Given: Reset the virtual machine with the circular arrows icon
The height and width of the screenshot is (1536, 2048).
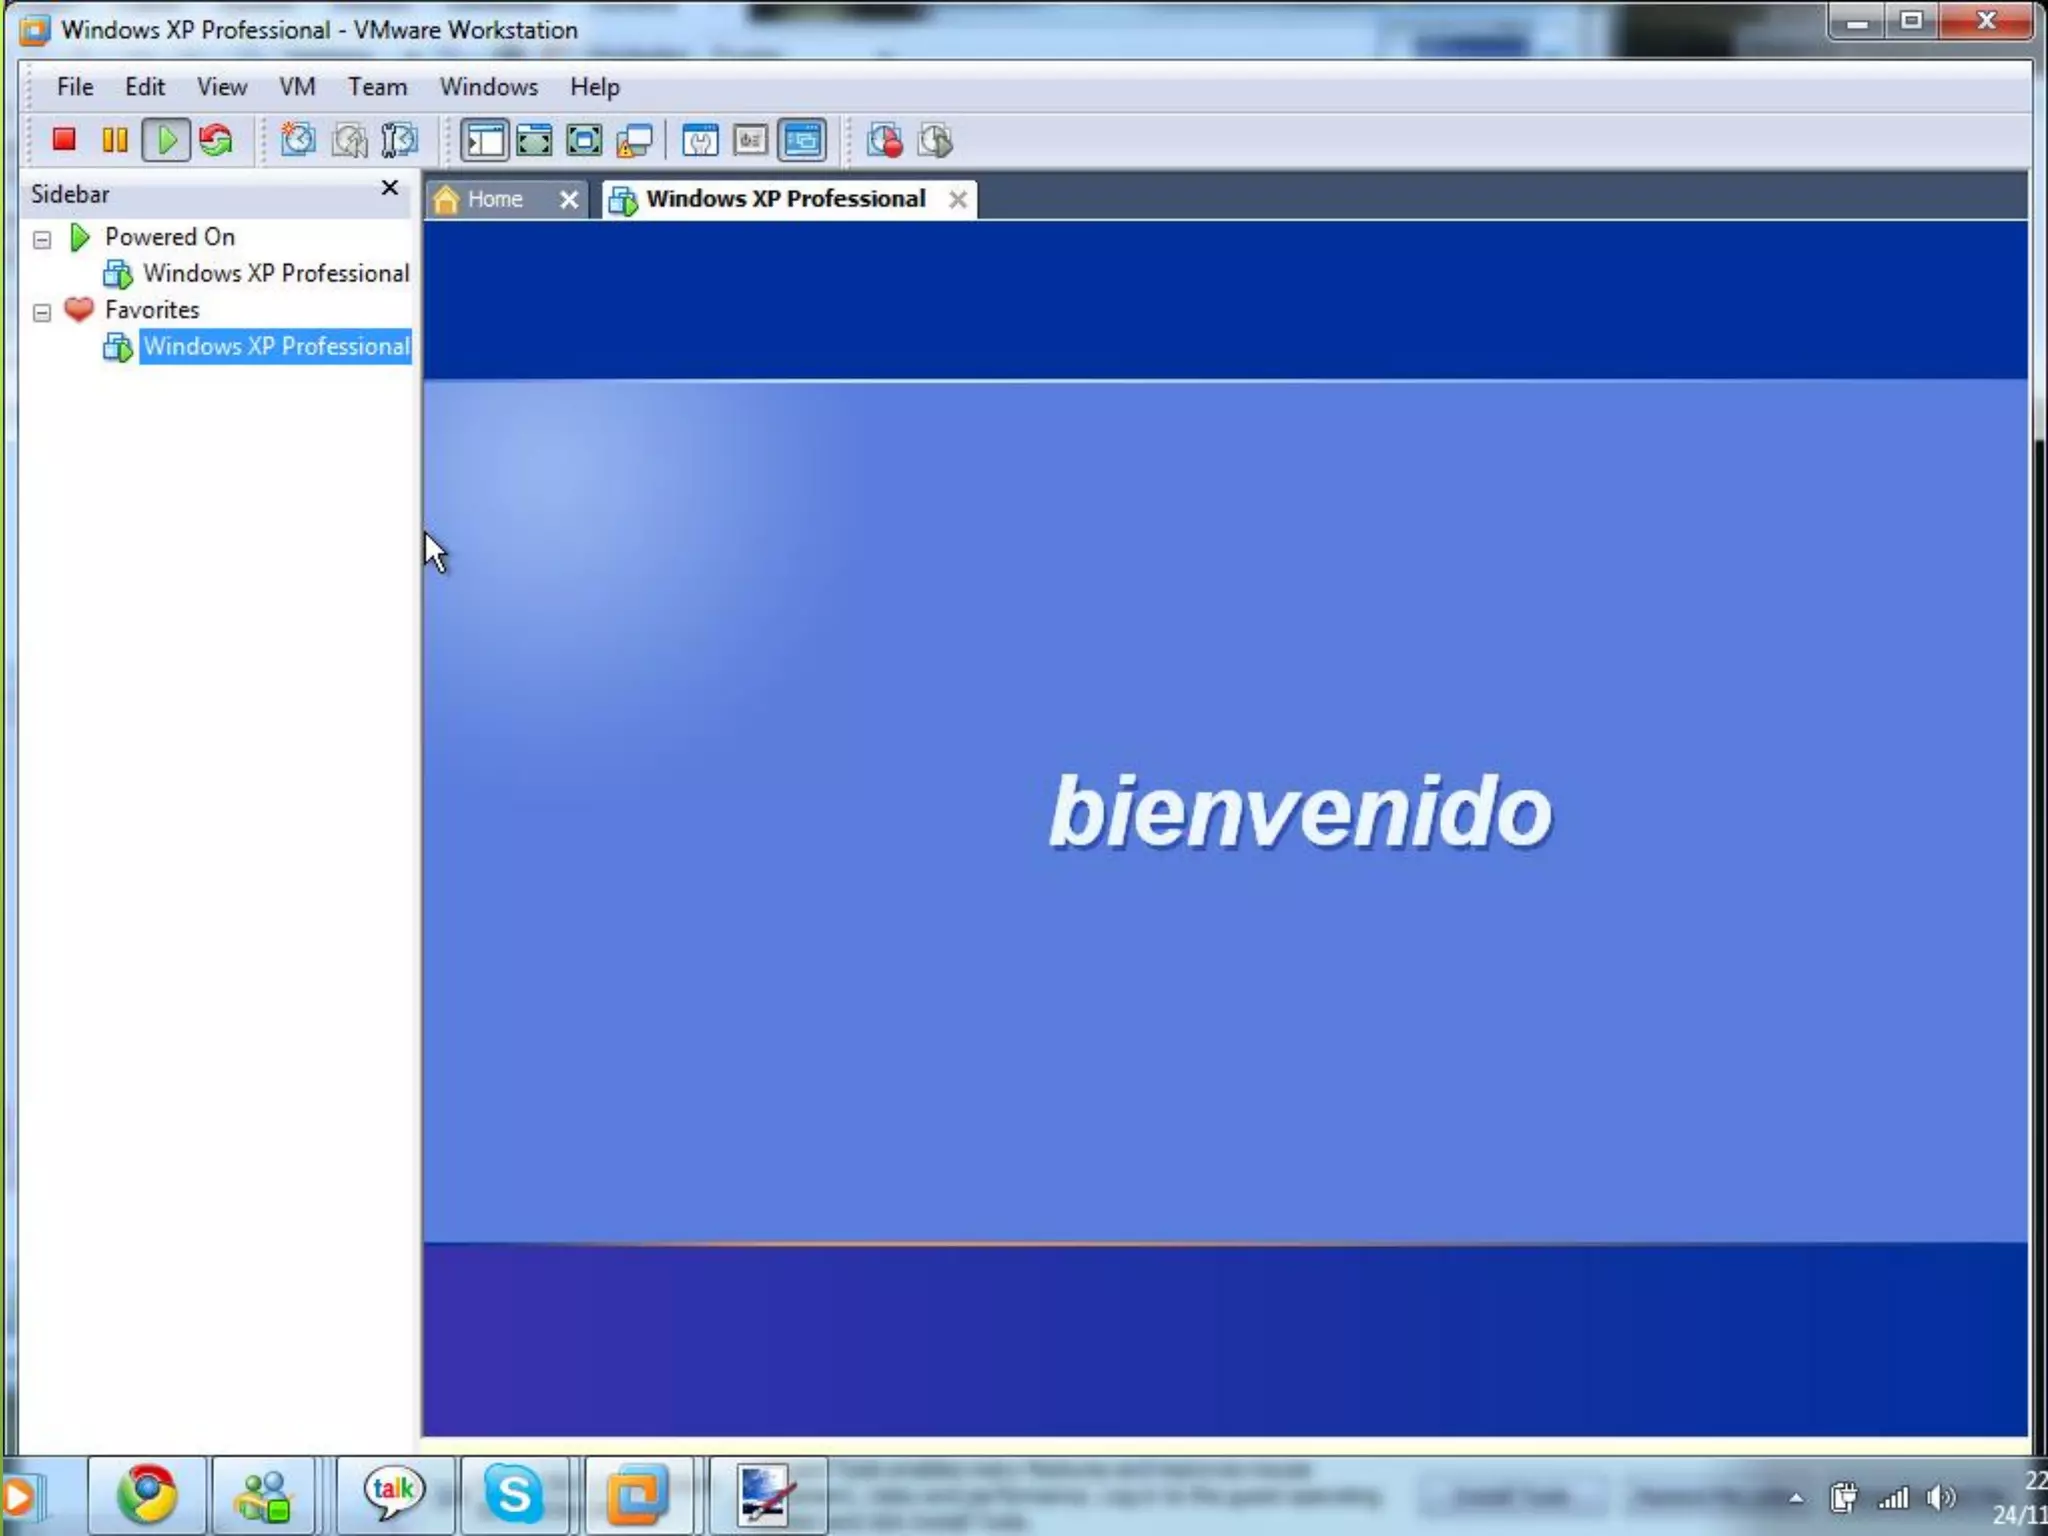Looking at the screenshot, I should [x=216, y=140].
